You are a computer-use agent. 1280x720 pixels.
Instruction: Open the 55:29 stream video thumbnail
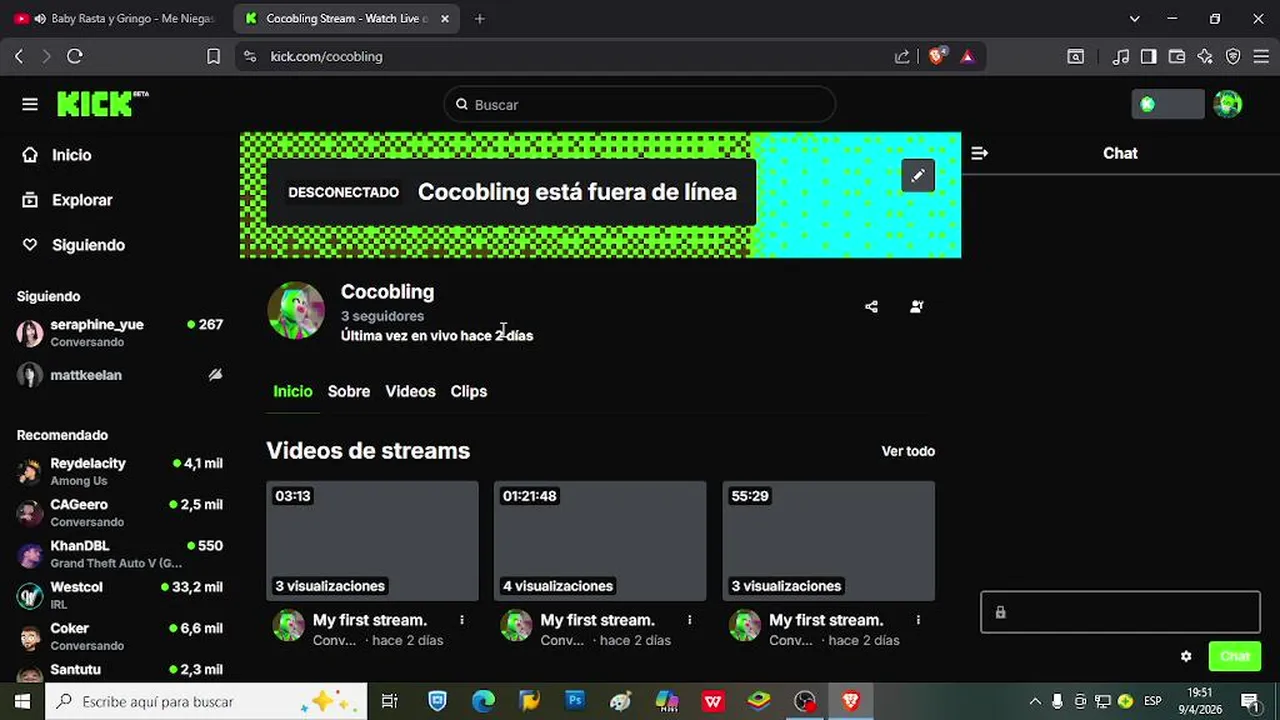tap(828, 541)
